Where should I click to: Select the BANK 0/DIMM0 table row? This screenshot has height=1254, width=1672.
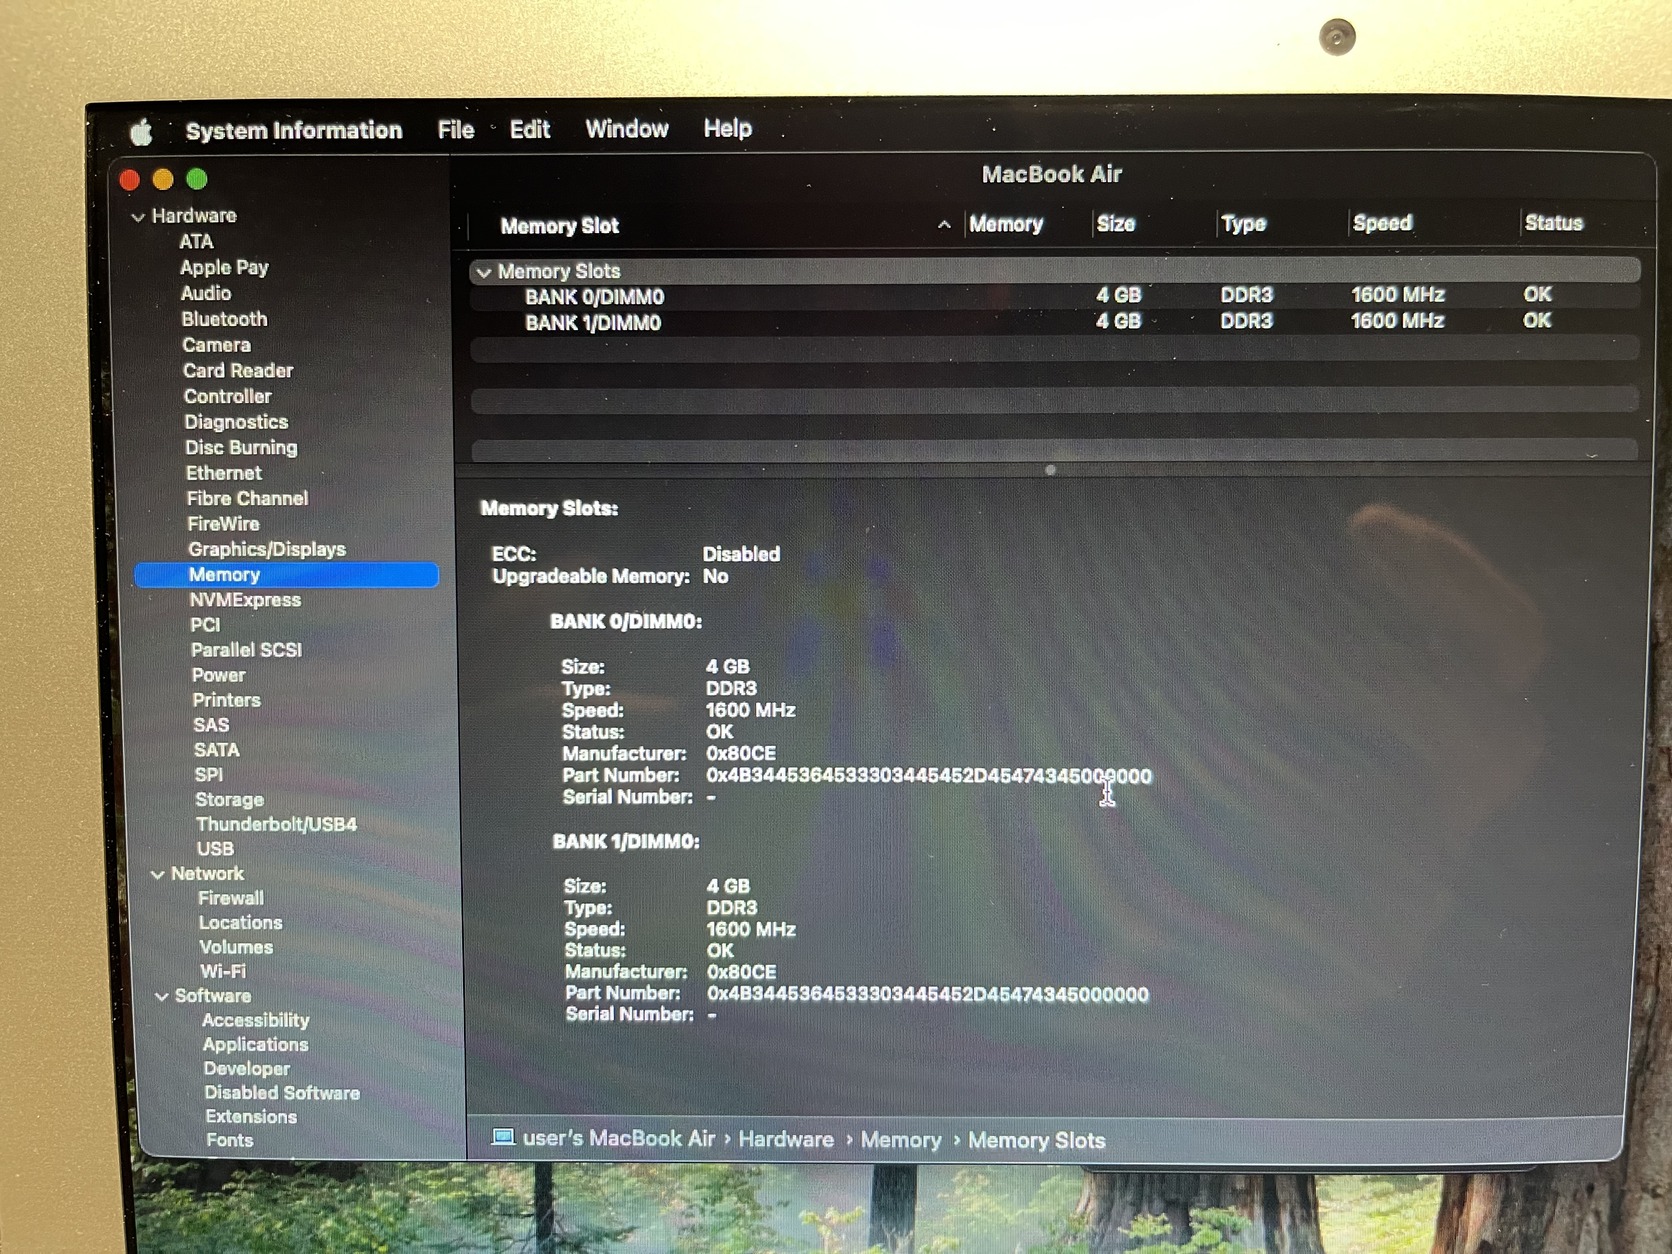pyautogui.click(x=1055, y=296)
